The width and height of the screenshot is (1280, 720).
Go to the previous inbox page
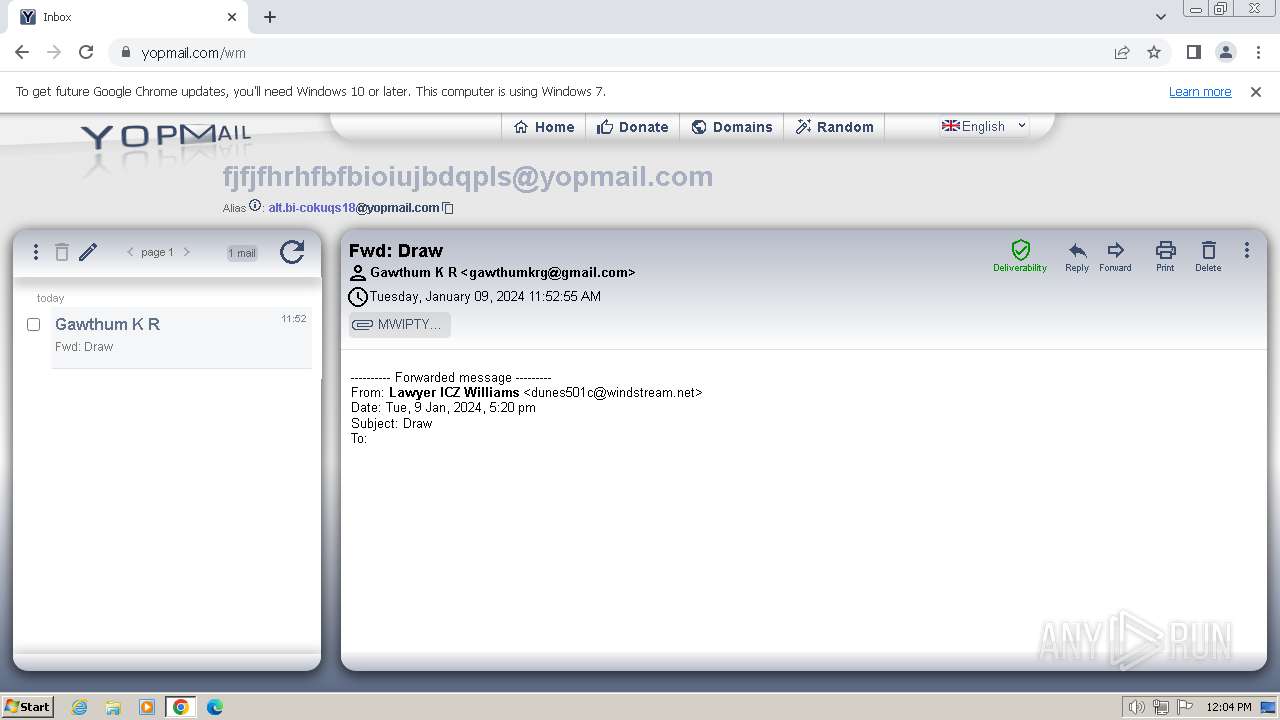click(130, 252)
